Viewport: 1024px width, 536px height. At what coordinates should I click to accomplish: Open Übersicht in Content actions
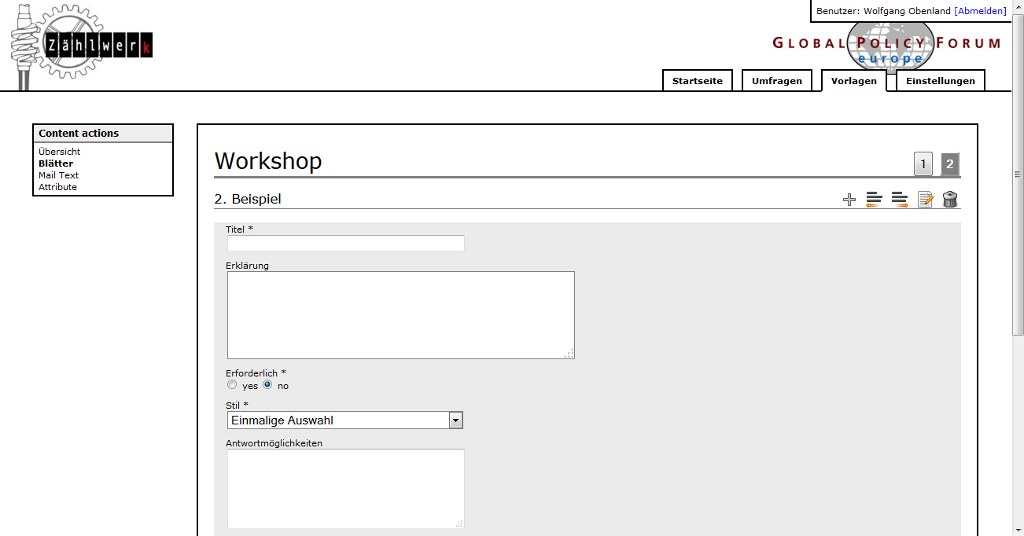click(x=59, y=152)
